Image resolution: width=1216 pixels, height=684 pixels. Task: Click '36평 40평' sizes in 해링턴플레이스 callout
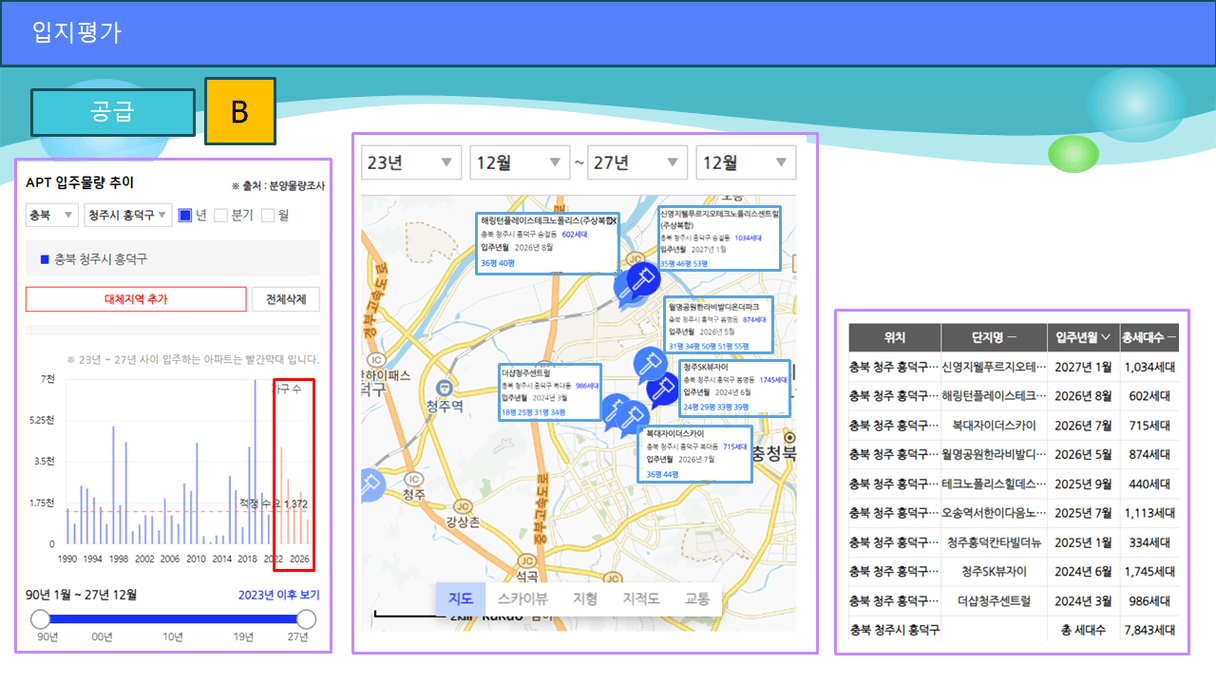[x=497, y=262]
